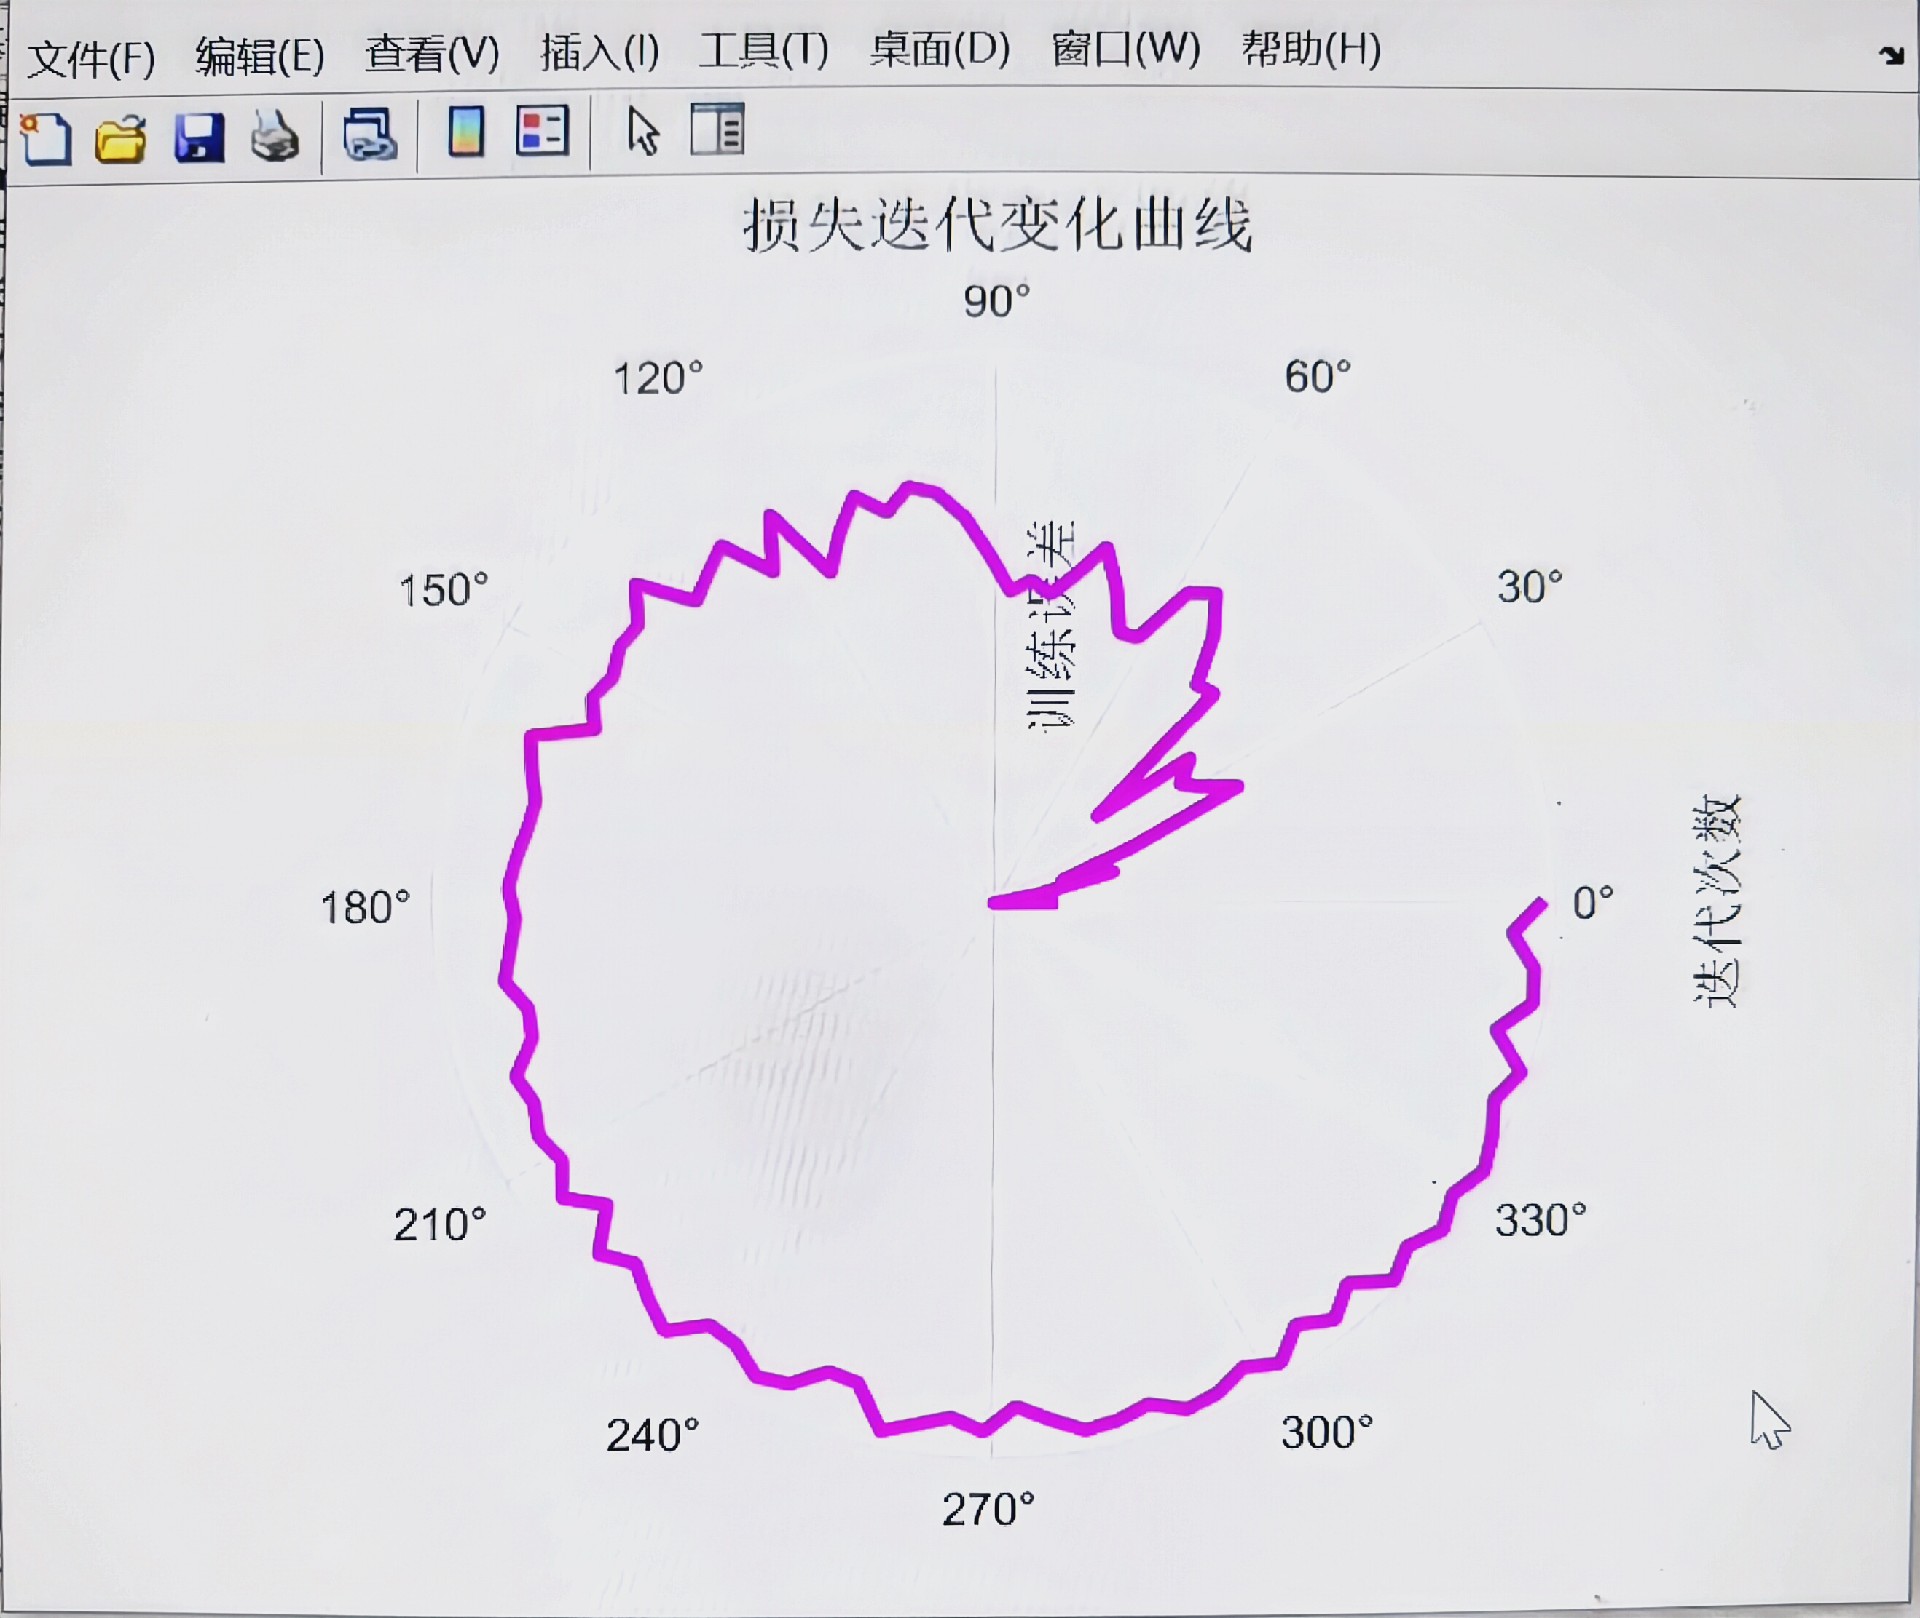Print the figure via the printer icon
This screenshot has width=1920, height=1618.
coord(274,135)
